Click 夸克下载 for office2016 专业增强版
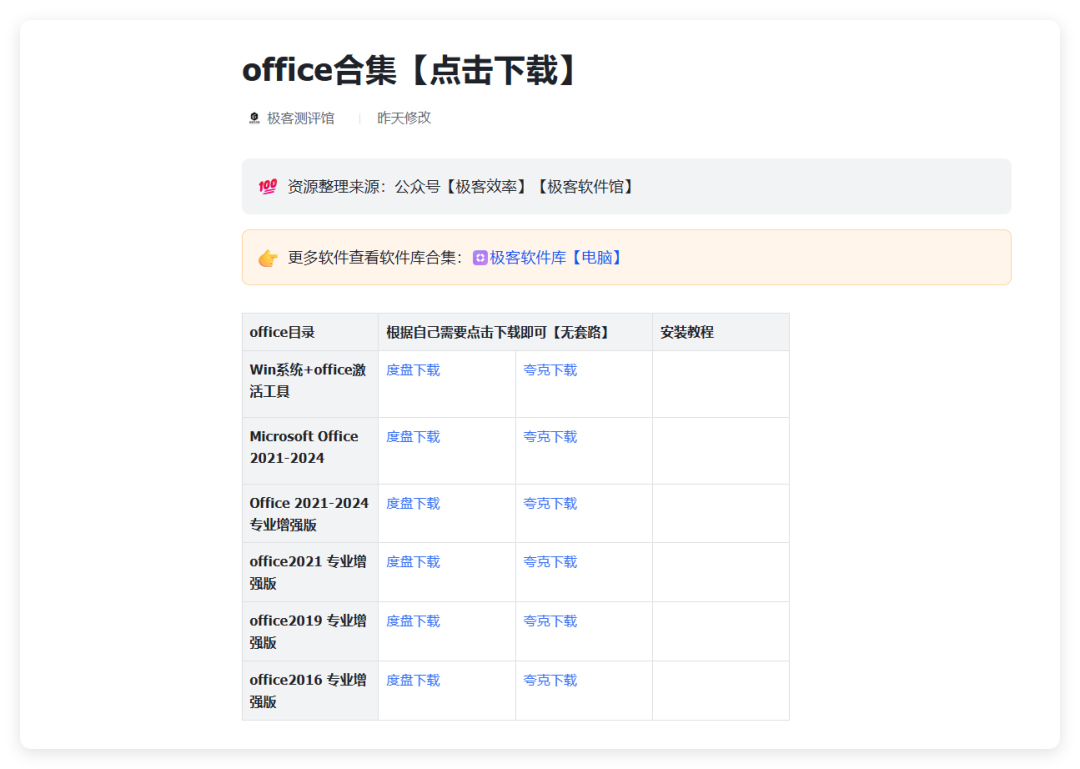This screenshot has width=1080, height=769. 550,681
